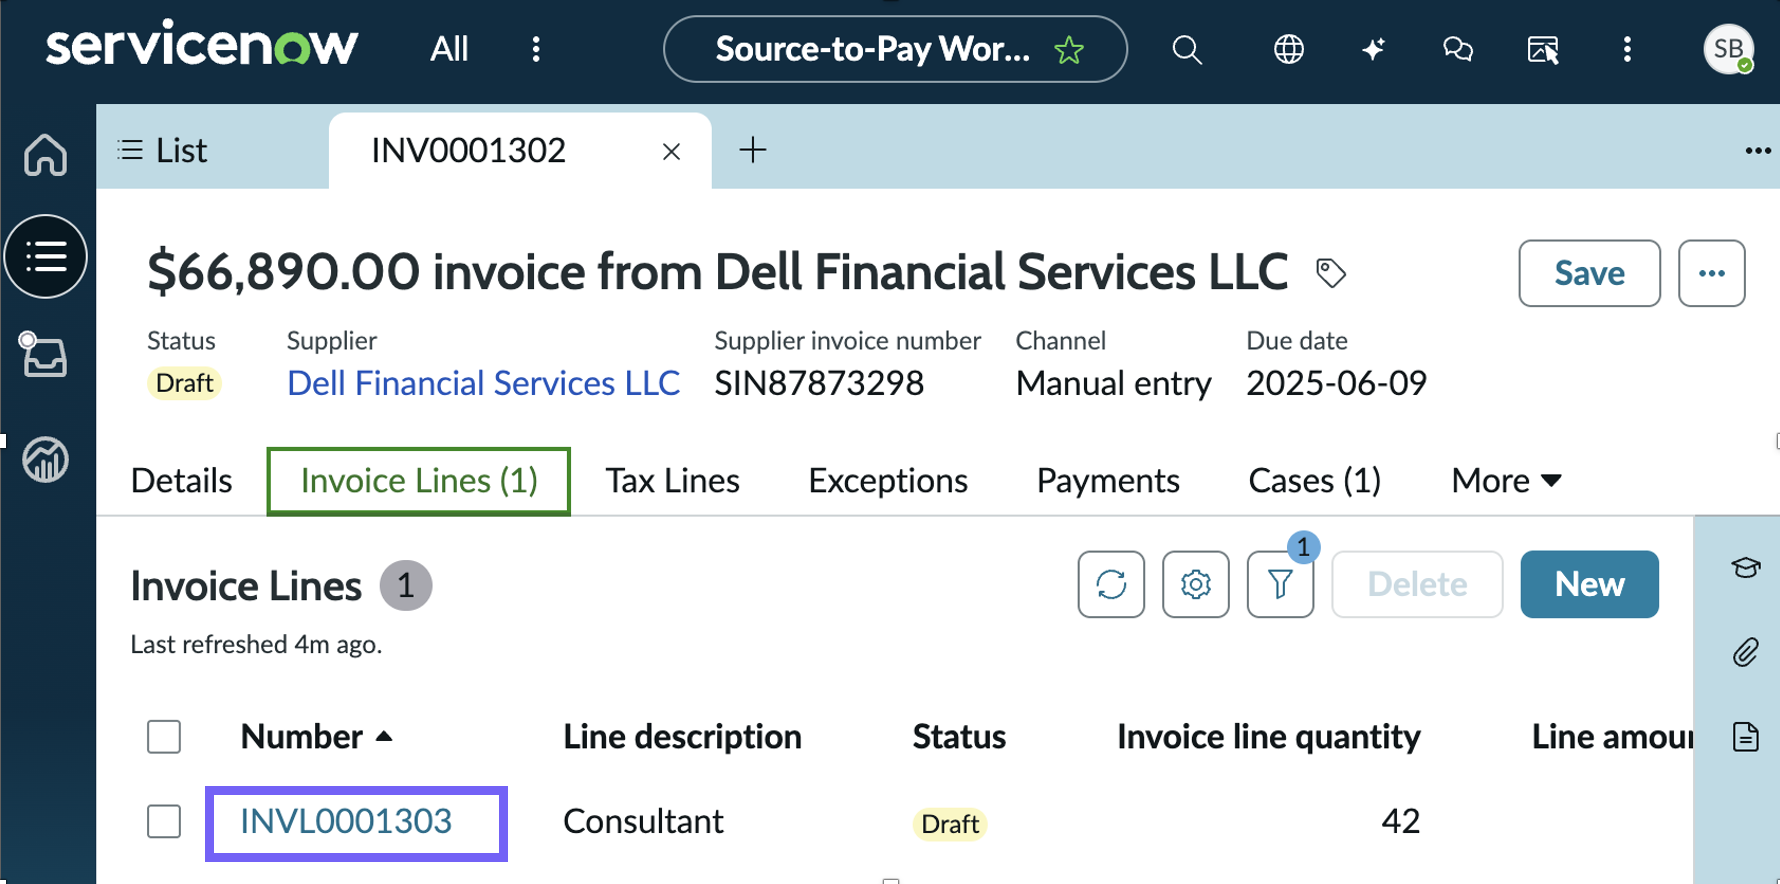Open tab bar overflow dots

tap(1758, 151)
